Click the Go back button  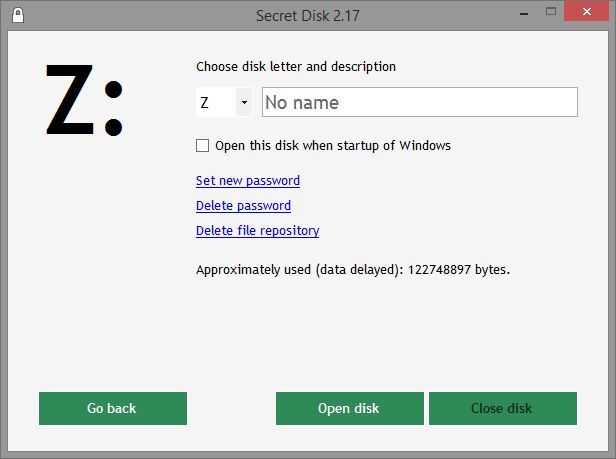coord(113,408)
